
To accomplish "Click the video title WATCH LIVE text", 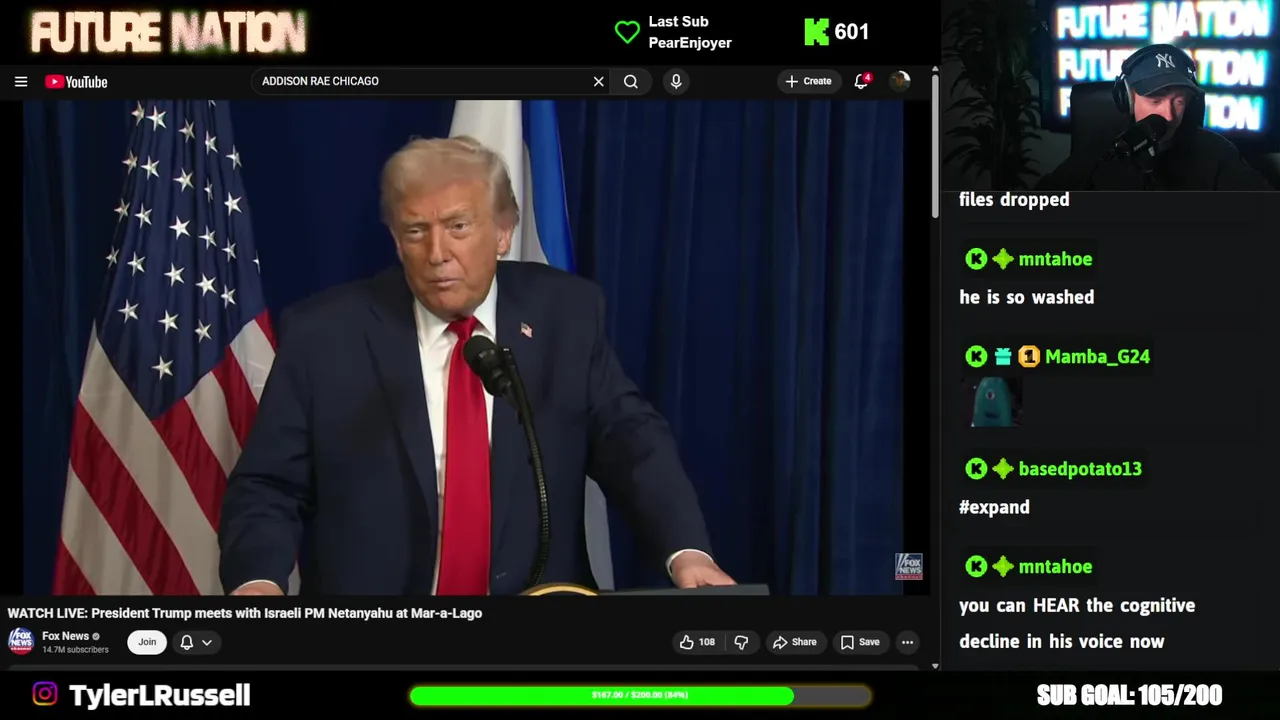I will (x=245, y=613).
